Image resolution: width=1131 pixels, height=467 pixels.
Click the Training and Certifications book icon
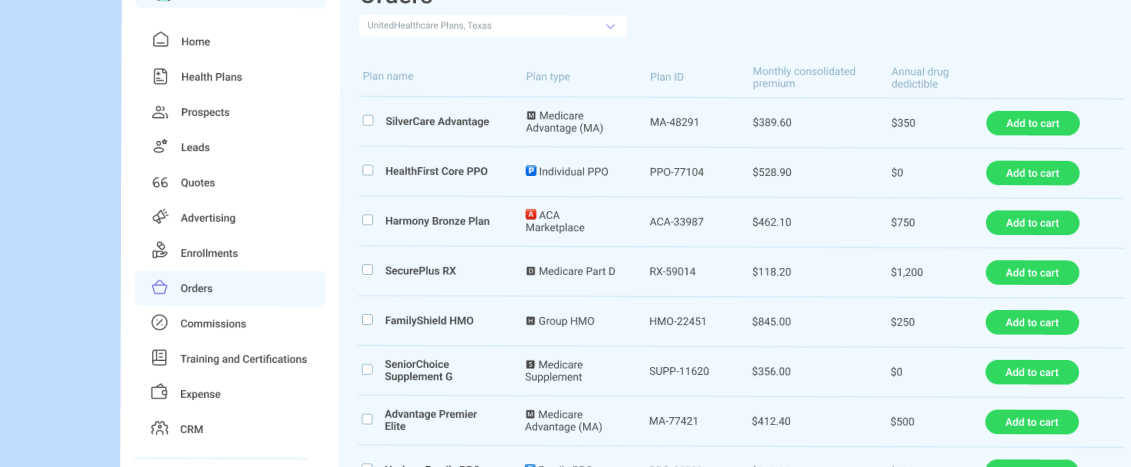tap(159, 357)
